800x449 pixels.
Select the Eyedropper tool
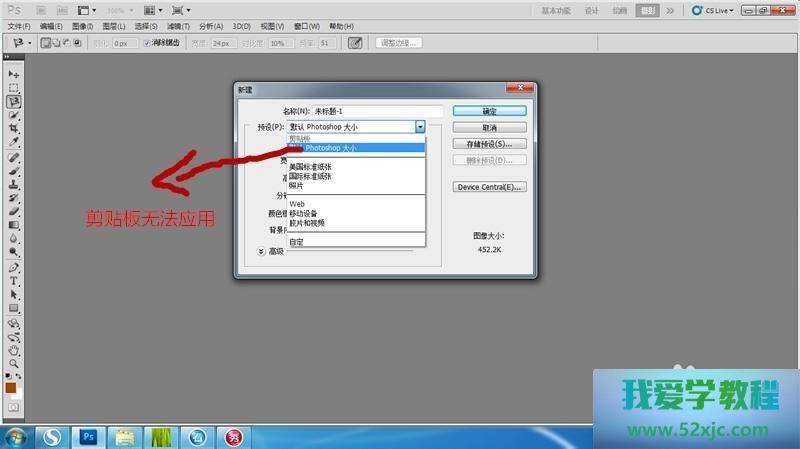pos(14,143)
